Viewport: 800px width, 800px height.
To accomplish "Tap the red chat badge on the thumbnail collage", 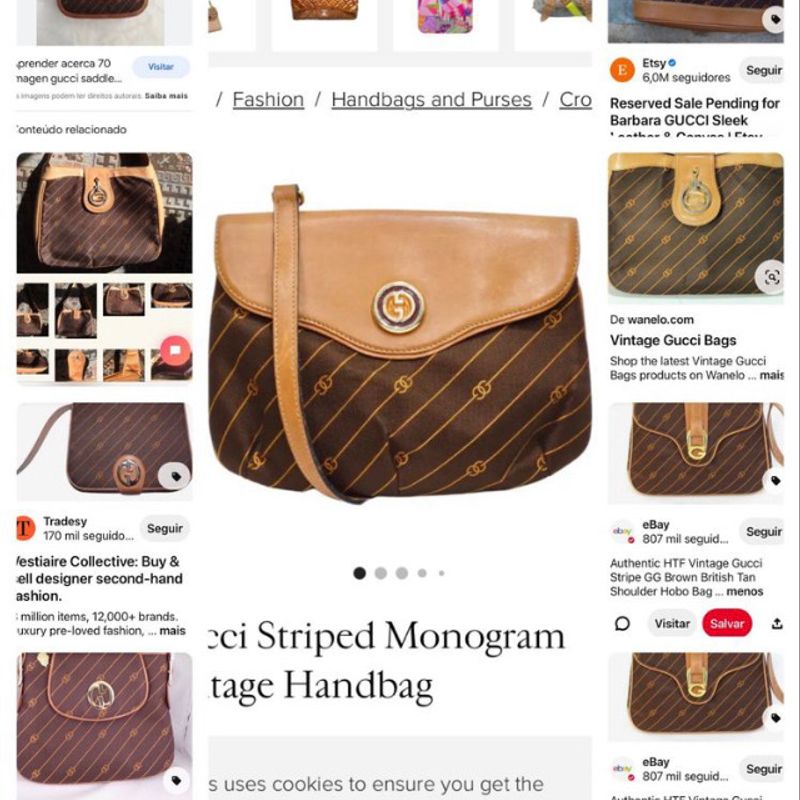I will point(175,351).
